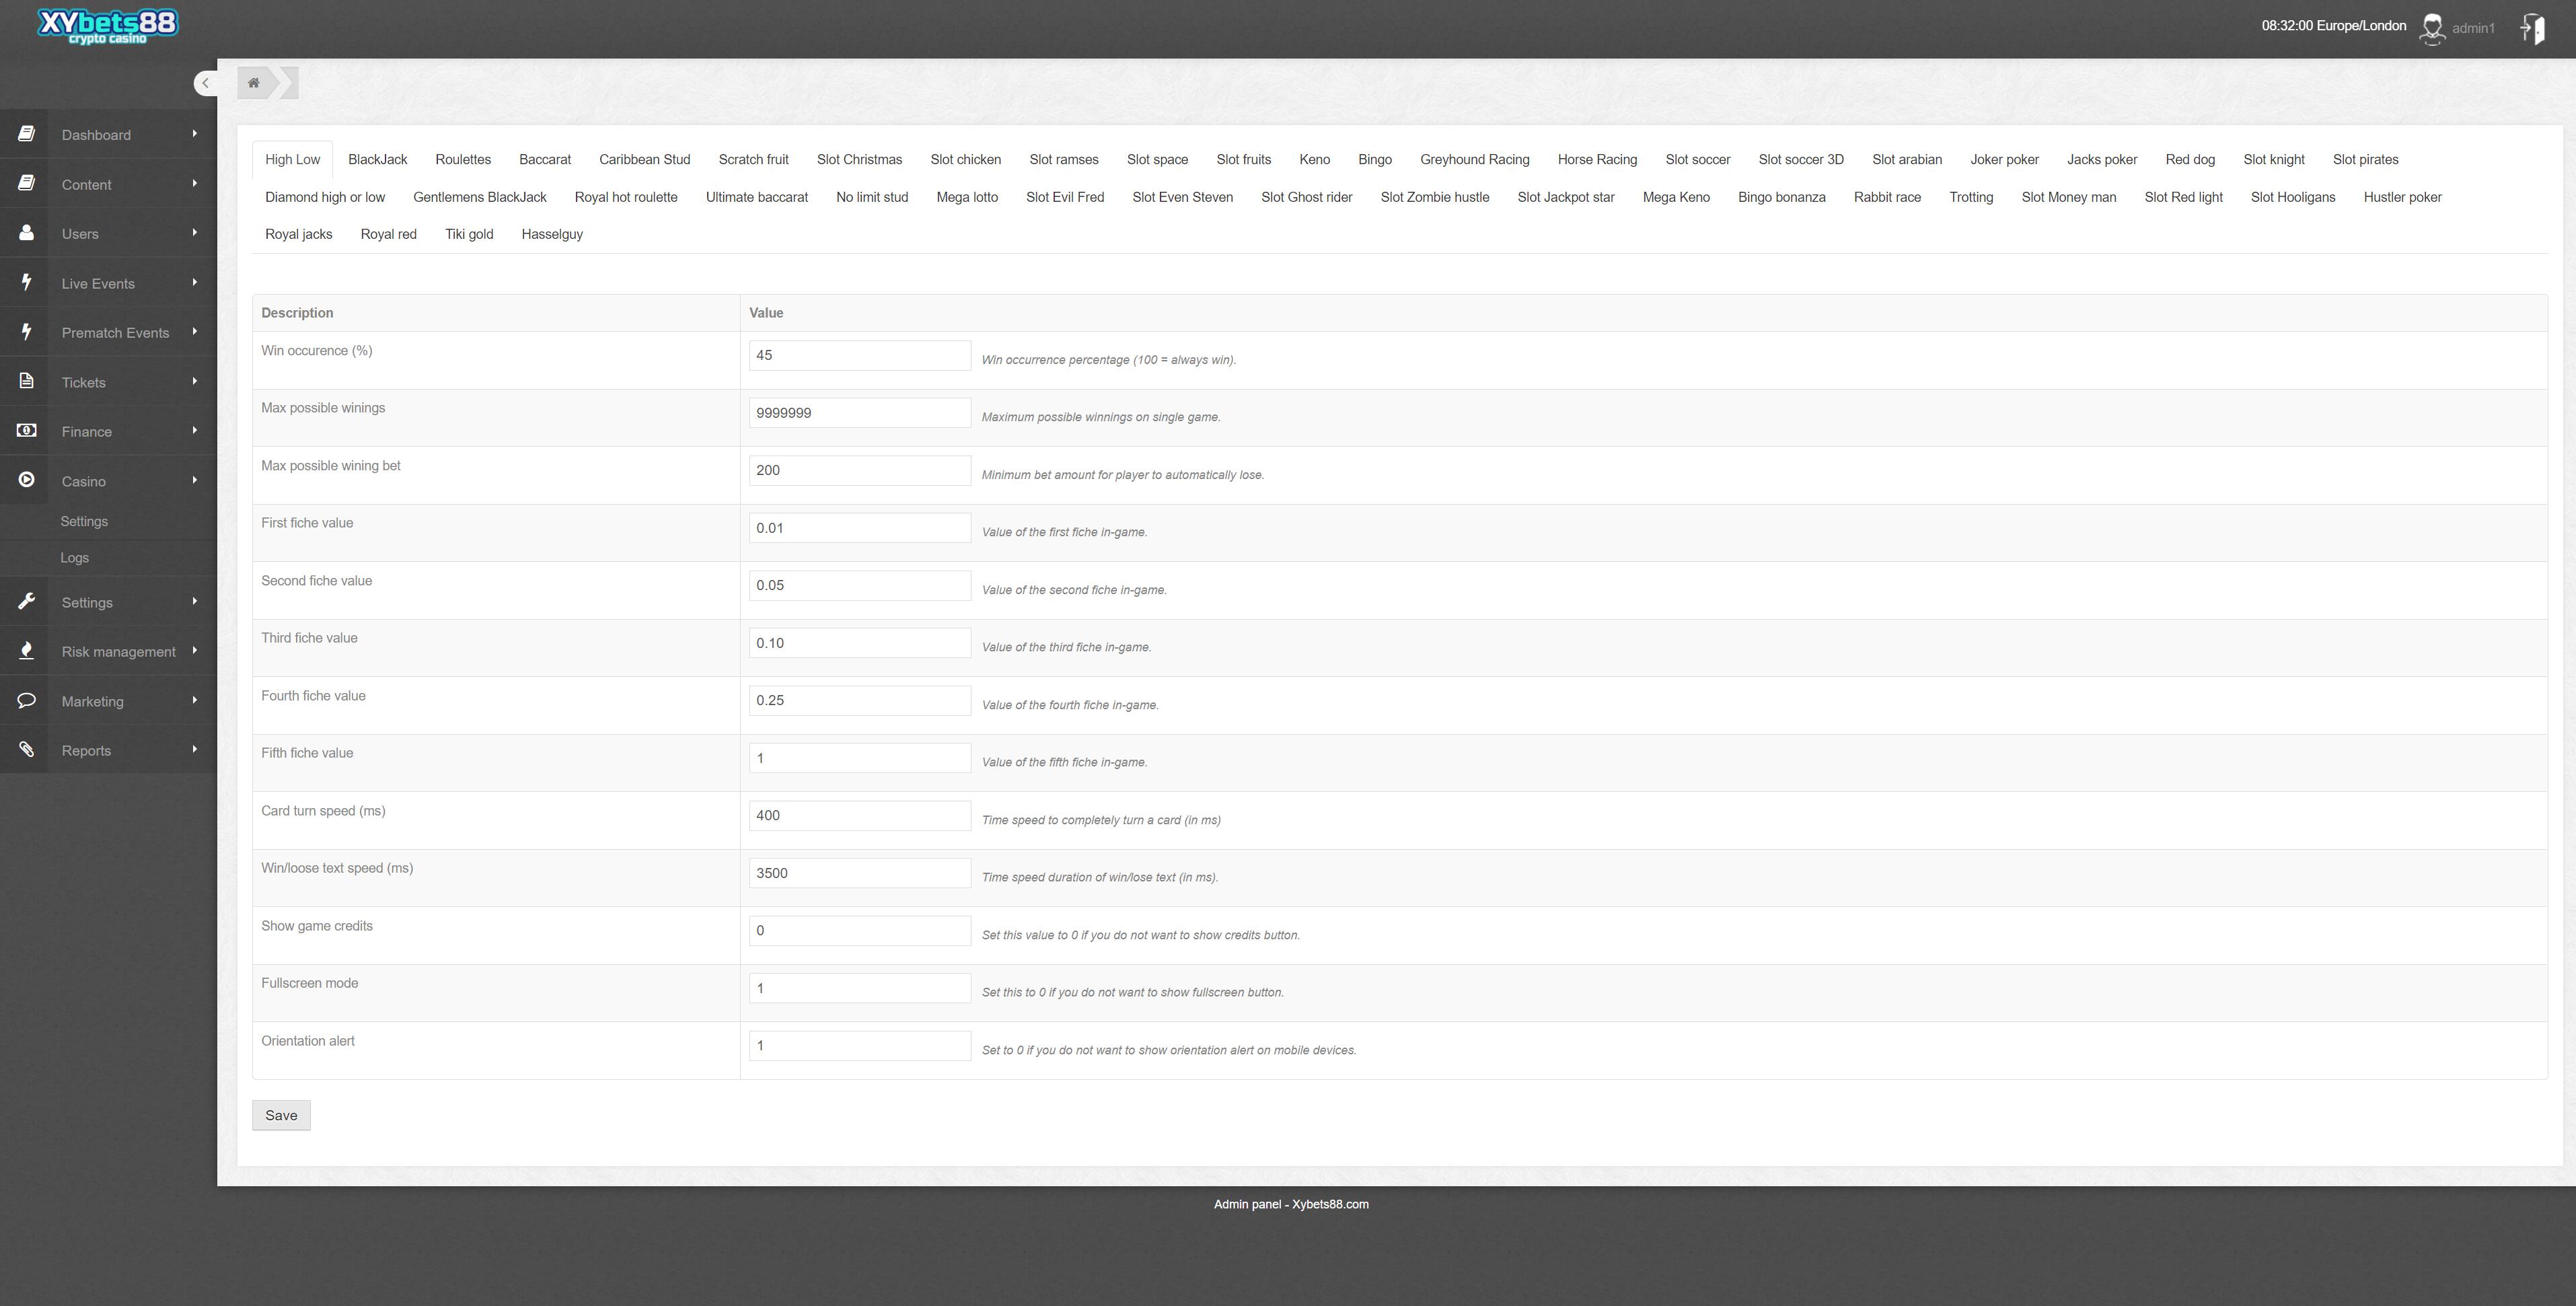The width and height of the screenshot is (2576, 1306).
Task: Click Save button to apply changes
Action: coord(280,1114)
